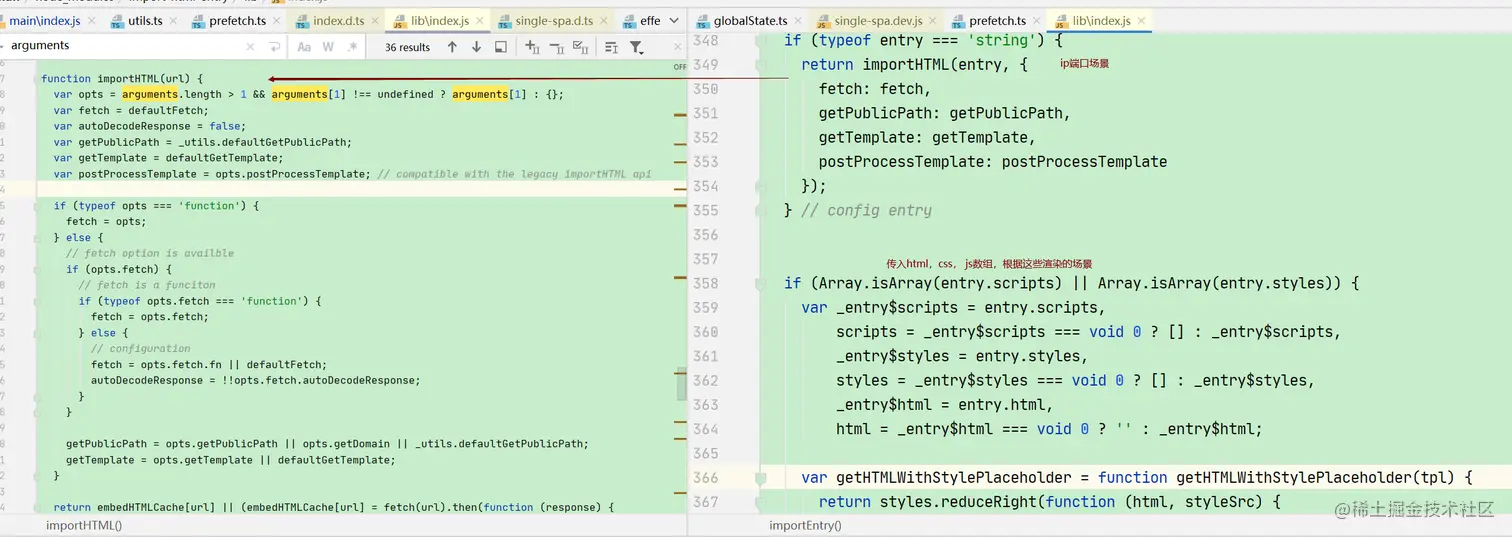Click 'getPublicPath: getPublicPath,' line
Image resolution: width=1512 pixels, height=537 pixels.
pos(945,113)
